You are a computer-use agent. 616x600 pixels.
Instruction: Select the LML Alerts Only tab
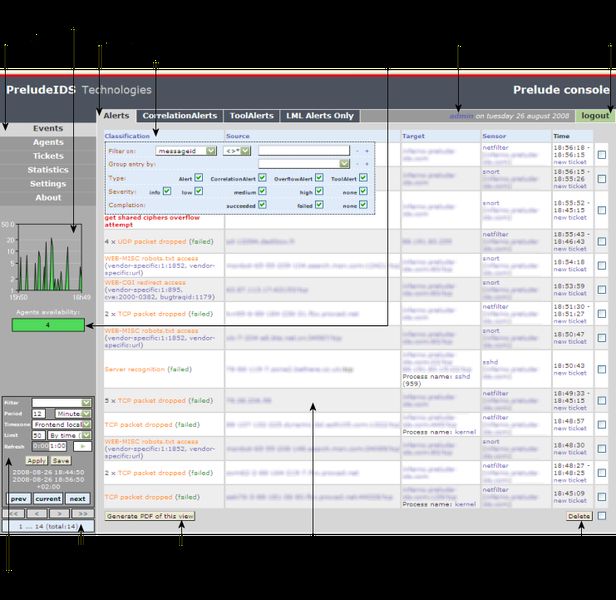(x=320, y=116)
